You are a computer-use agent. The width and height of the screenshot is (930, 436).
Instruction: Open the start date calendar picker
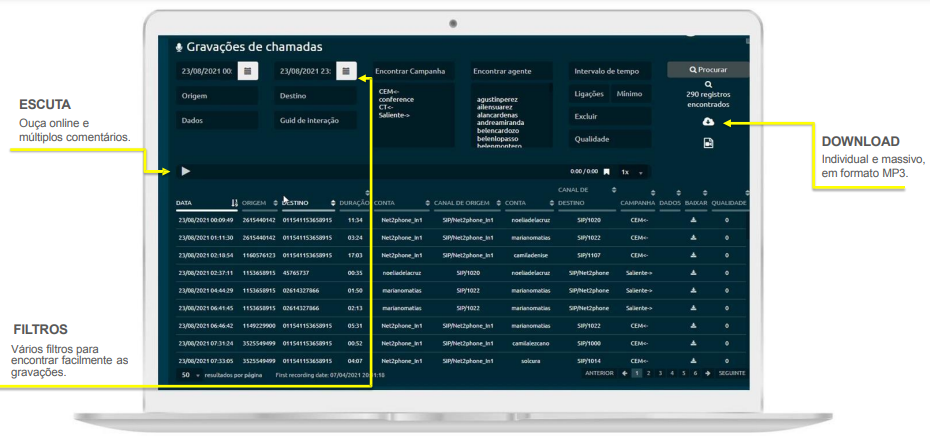248,72
